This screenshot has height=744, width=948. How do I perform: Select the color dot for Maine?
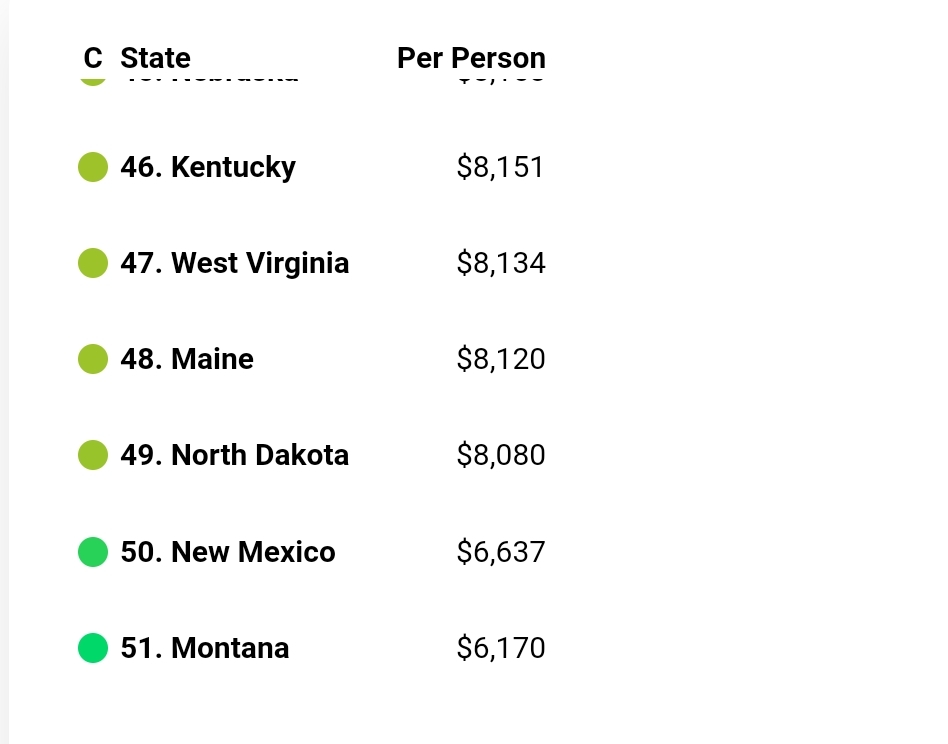pos(93,359)
